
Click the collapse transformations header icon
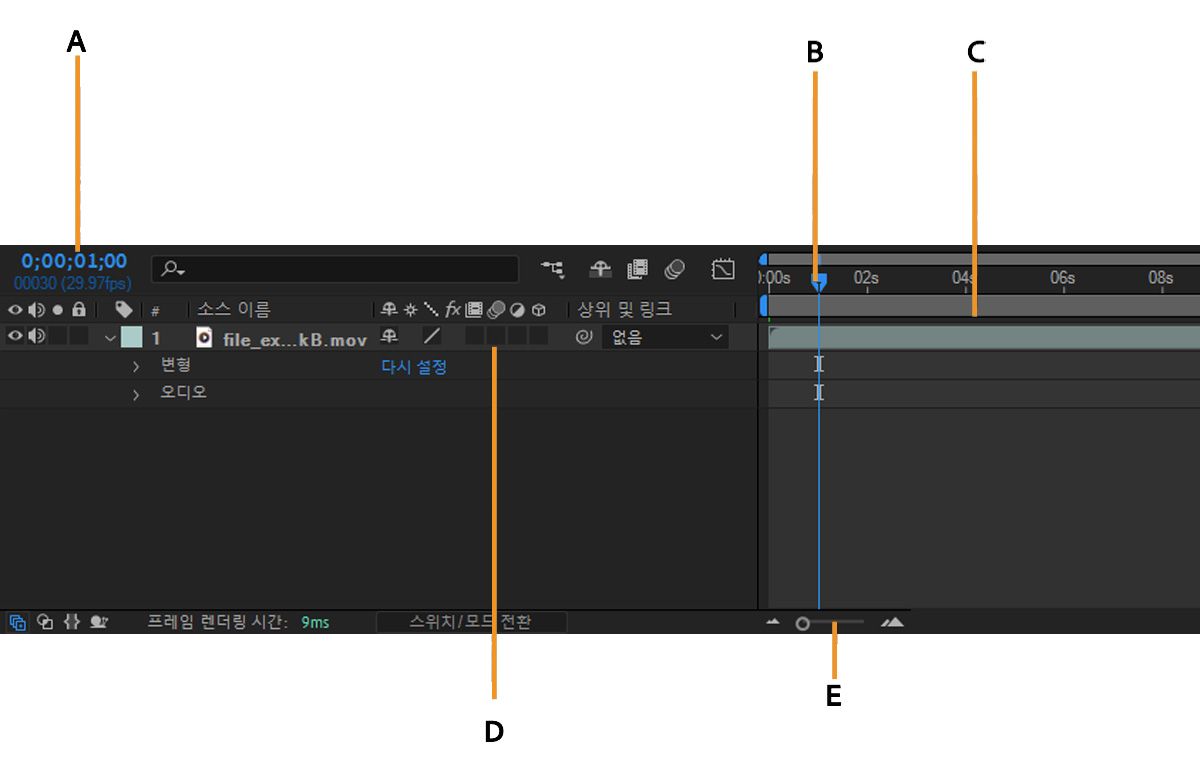409,310
